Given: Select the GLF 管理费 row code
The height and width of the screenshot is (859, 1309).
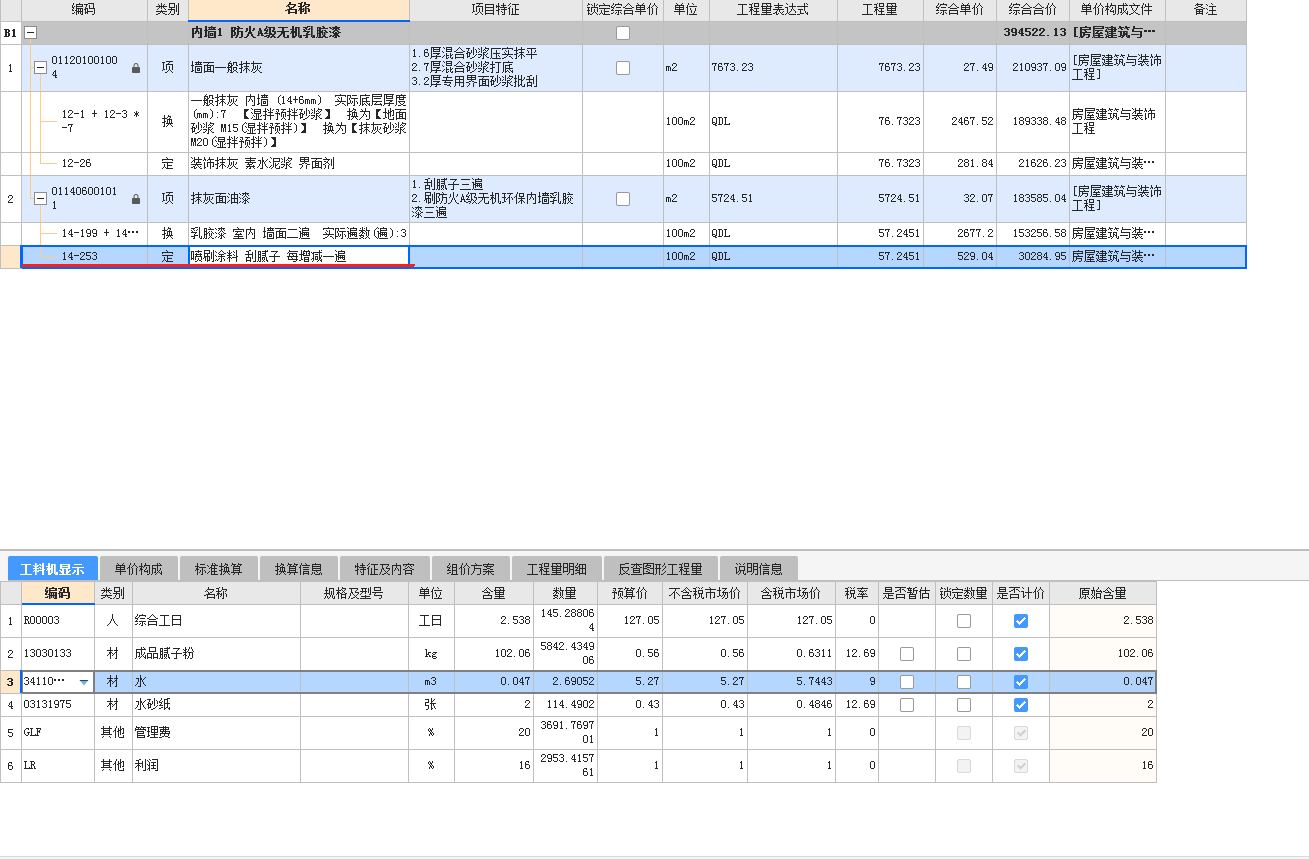Looking at the screenshot, I should click(57, 732).
